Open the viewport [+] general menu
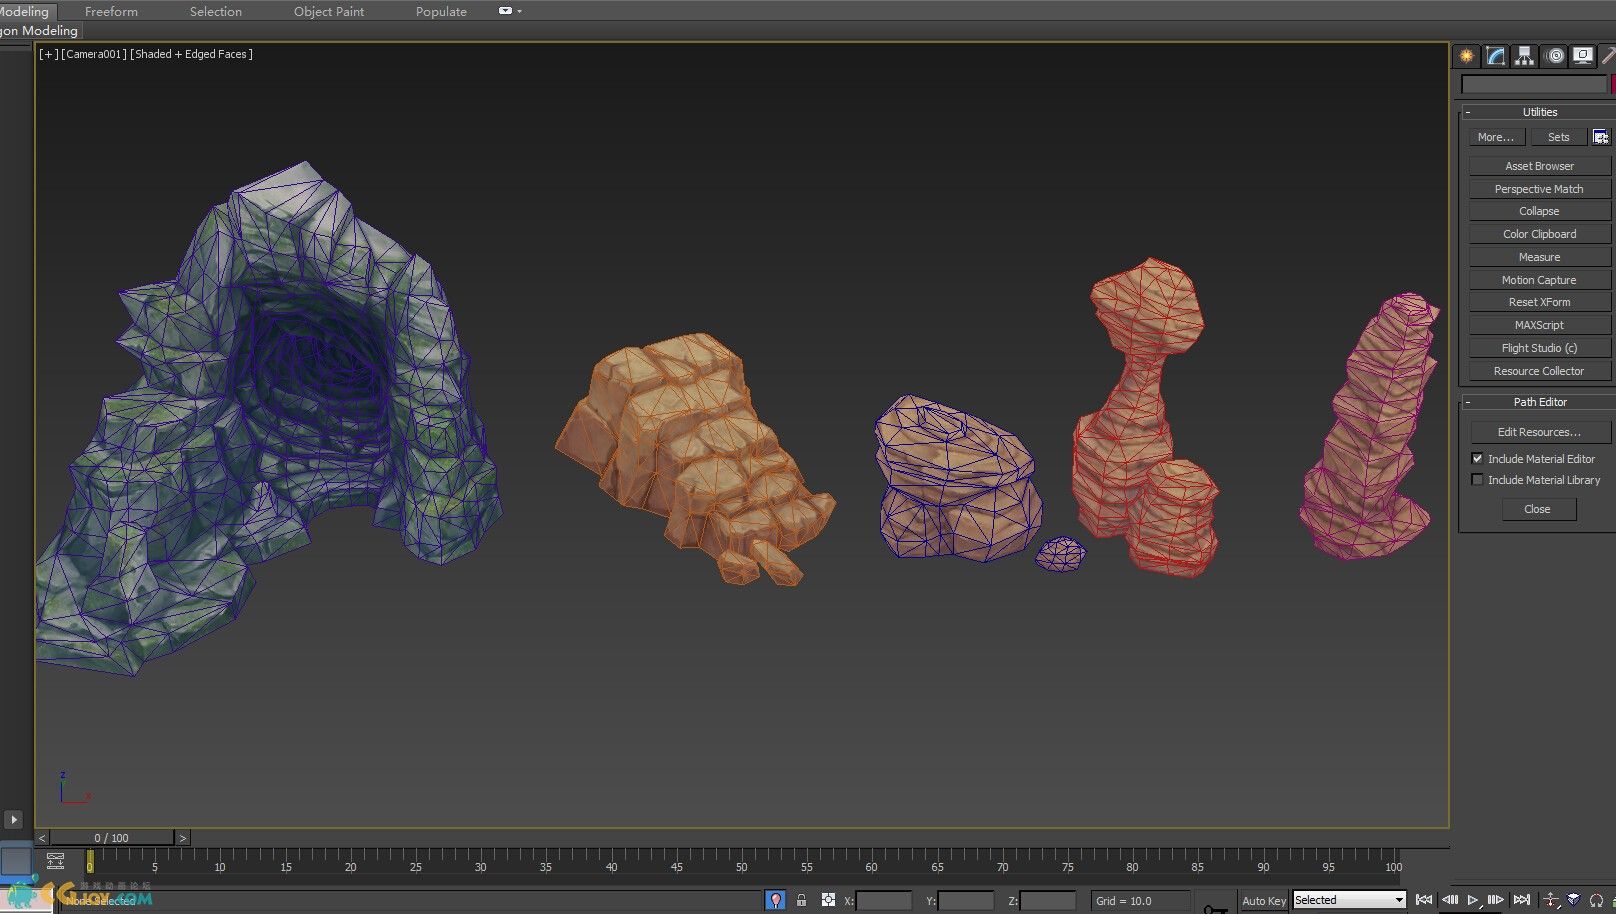 pyautogui.click(x=48, y=54)
